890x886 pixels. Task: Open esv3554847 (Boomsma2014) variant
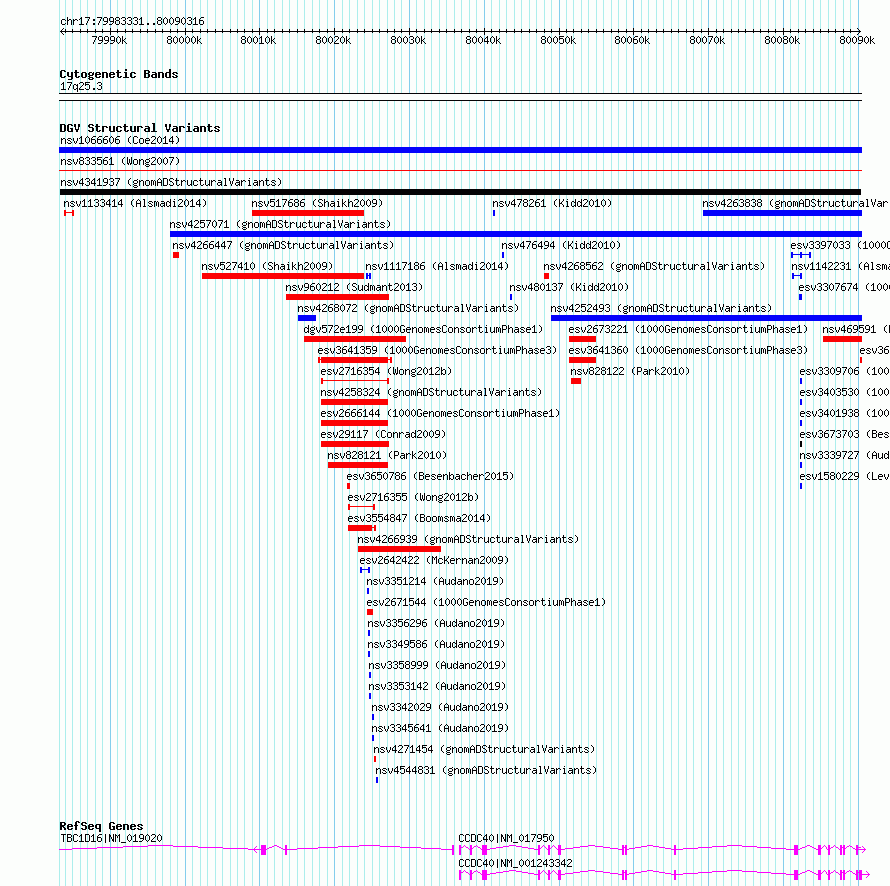pos(419,518)
